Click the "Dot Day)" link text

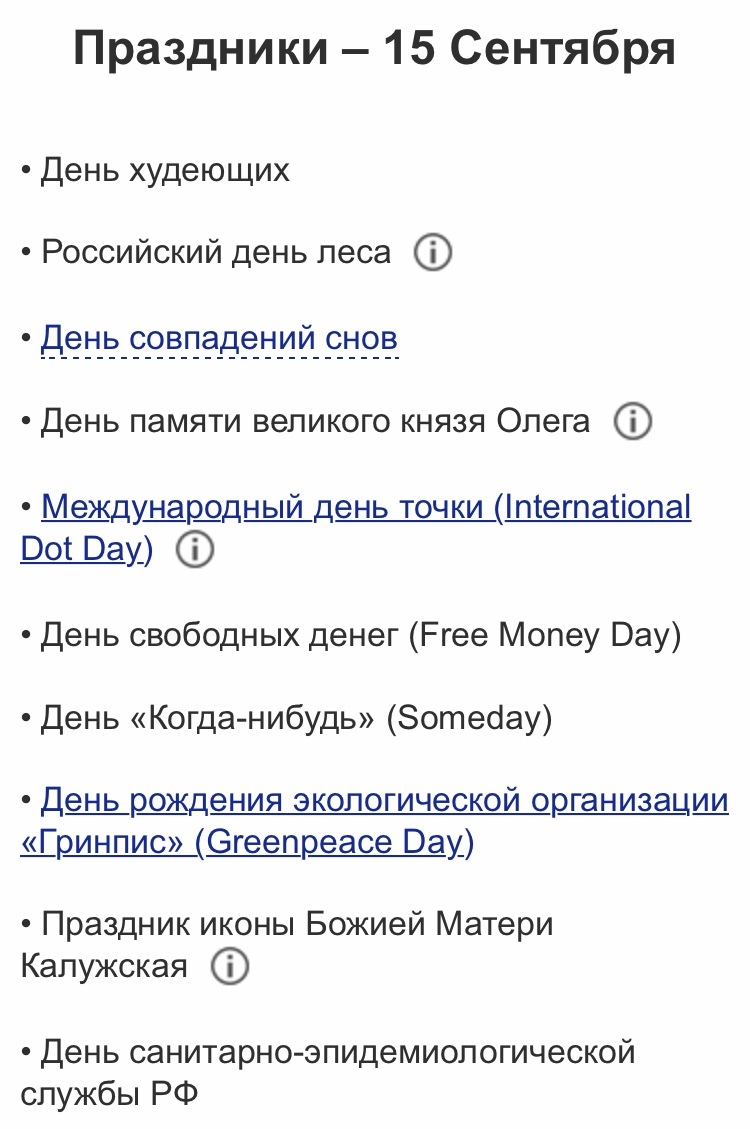click(x=87, y=550)
